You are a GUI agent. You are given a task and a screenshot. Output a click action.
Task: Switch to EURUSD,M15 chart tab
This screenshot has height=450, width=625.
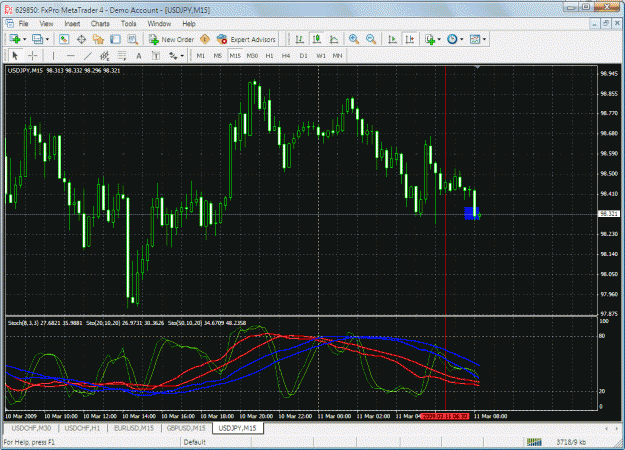pos(134,428)
